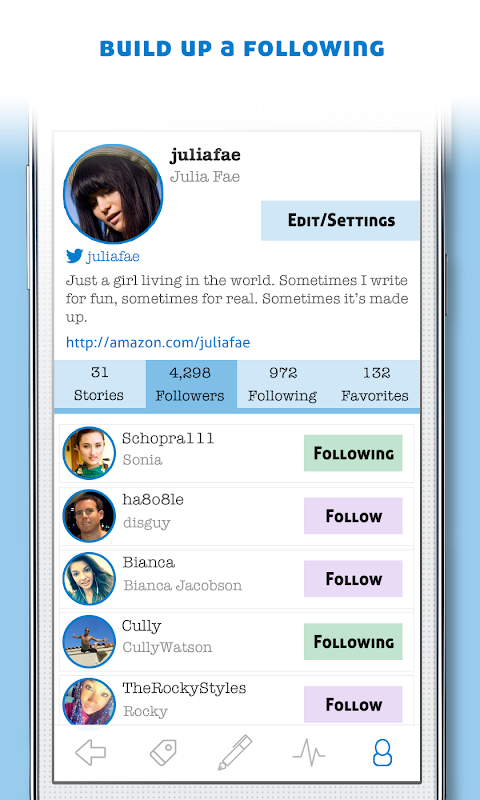Open the 972 Following tab
Viewport: 480px width, 800px height.
pyautogui.click(x=283, y=384)
